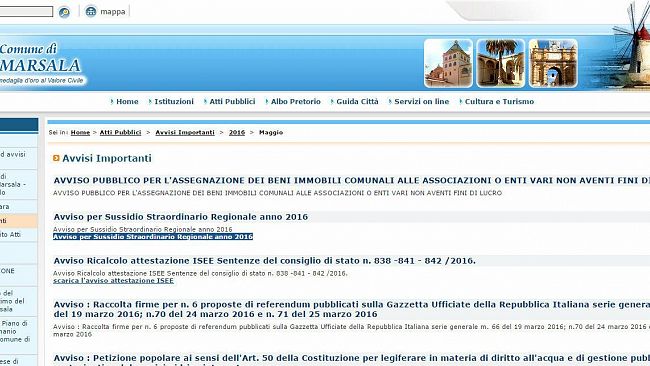650x366 pixels.
Task: Click the orange arrow icon beside Avvisi Importanti
Action: tap(56, 158)
